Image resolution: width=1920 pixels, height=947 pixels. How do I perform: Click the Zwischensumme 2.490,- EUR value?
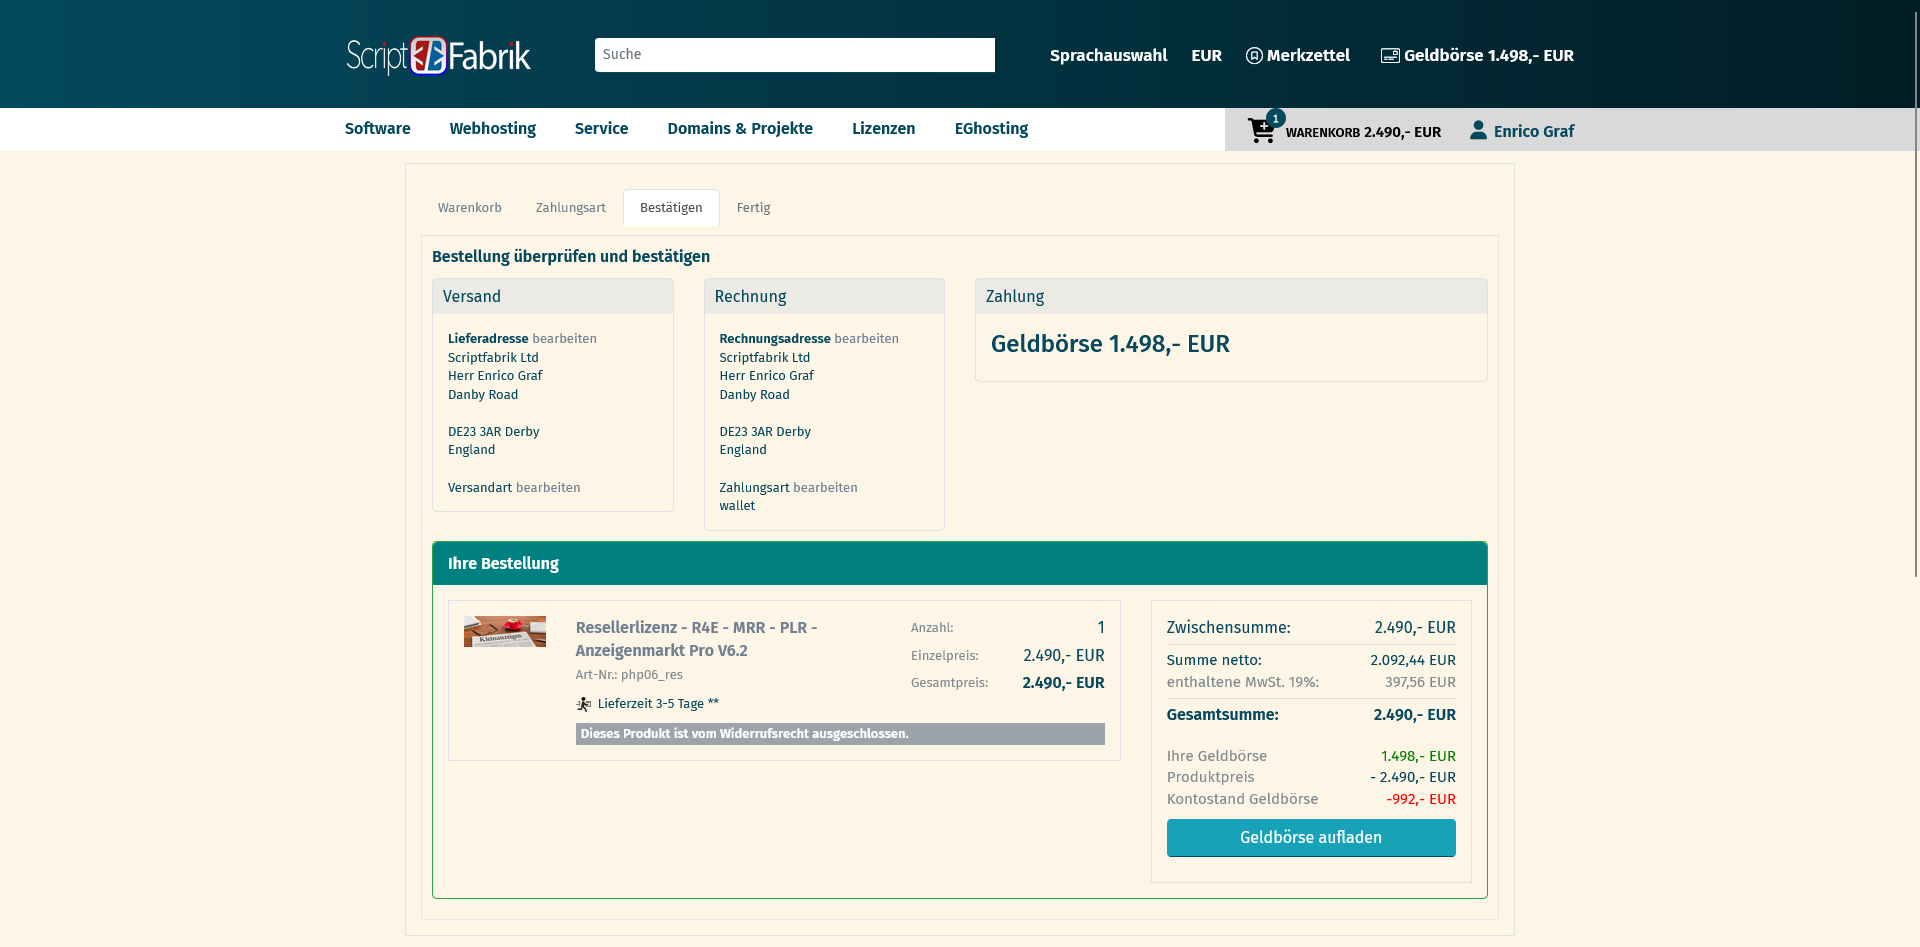point(1415,628)
